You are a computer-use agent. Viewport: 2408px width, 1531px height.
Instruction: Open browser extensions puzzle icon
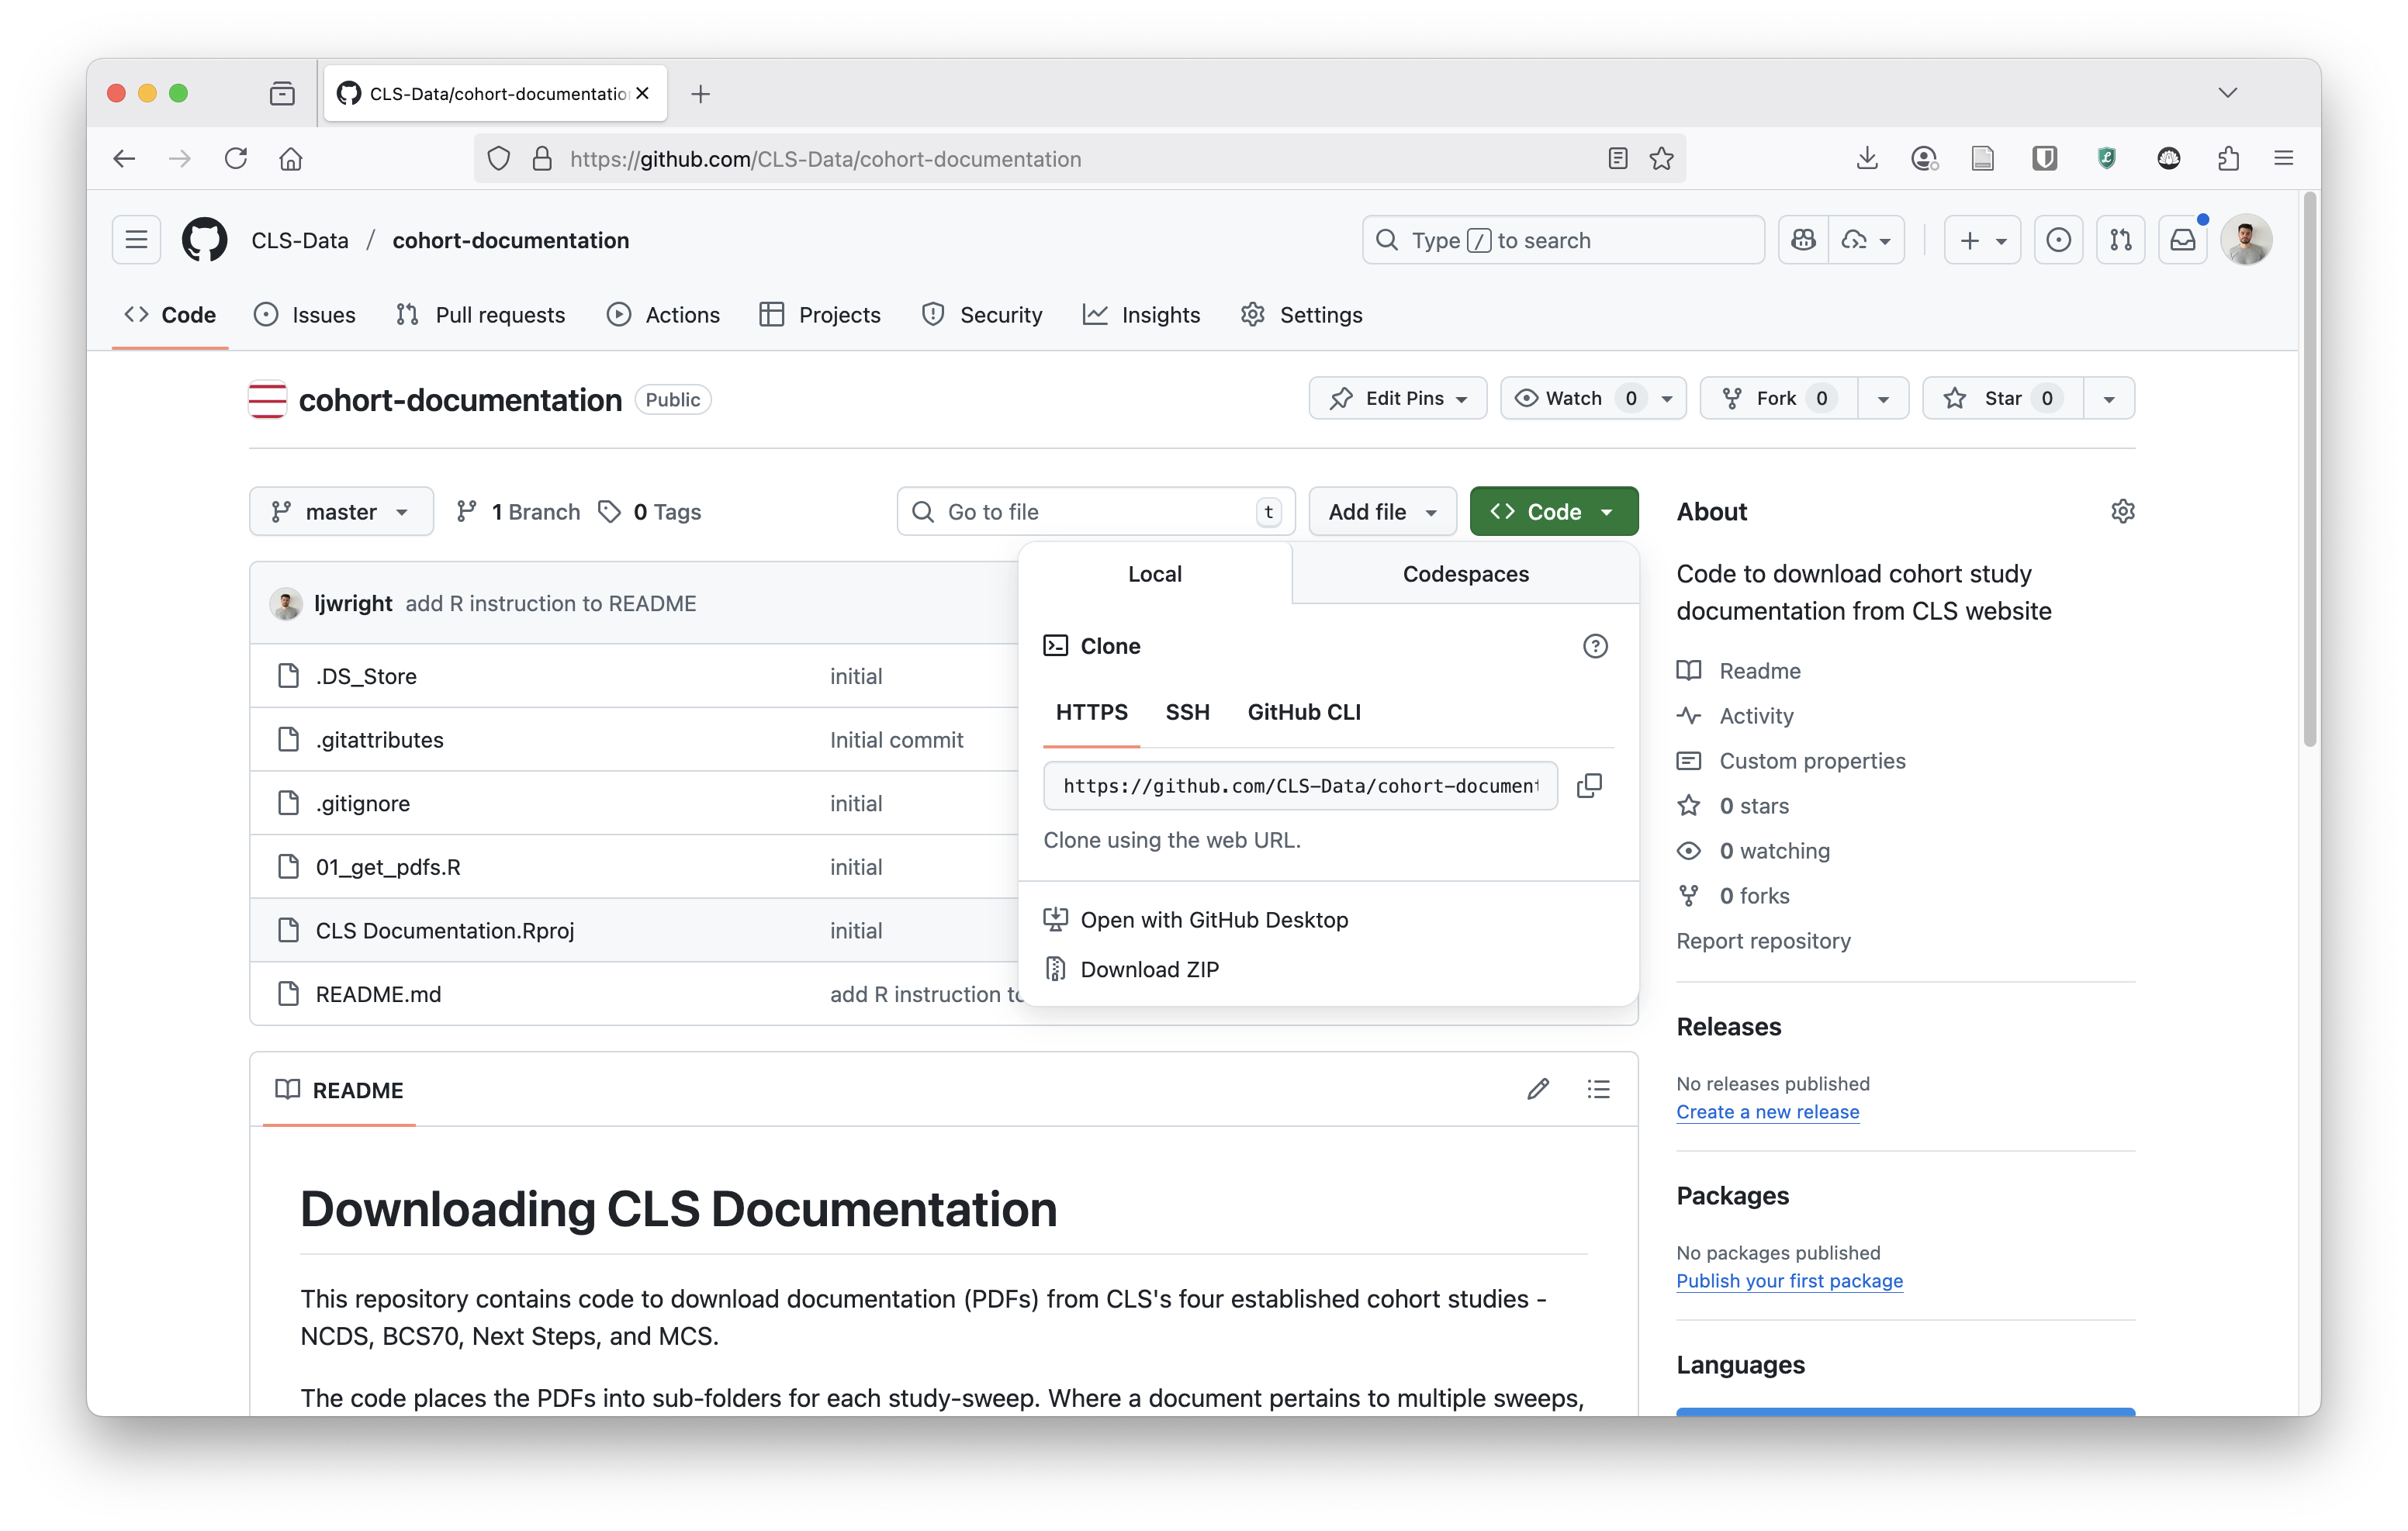2227,158
